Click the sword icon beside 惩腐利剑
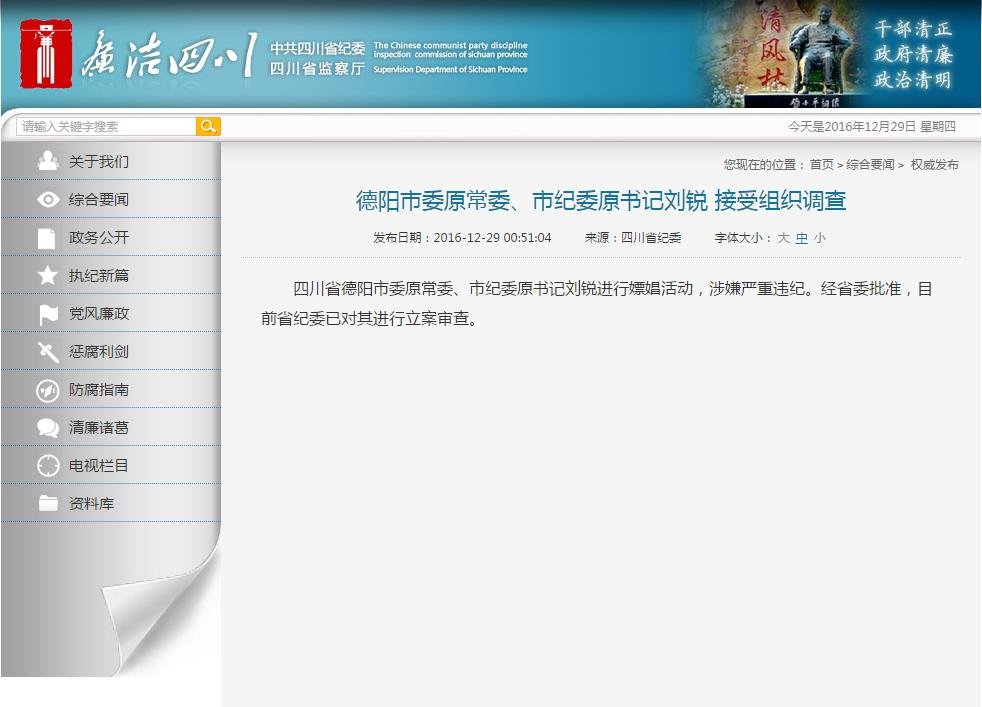The image size is (982, 707). [x=47, y=352]
